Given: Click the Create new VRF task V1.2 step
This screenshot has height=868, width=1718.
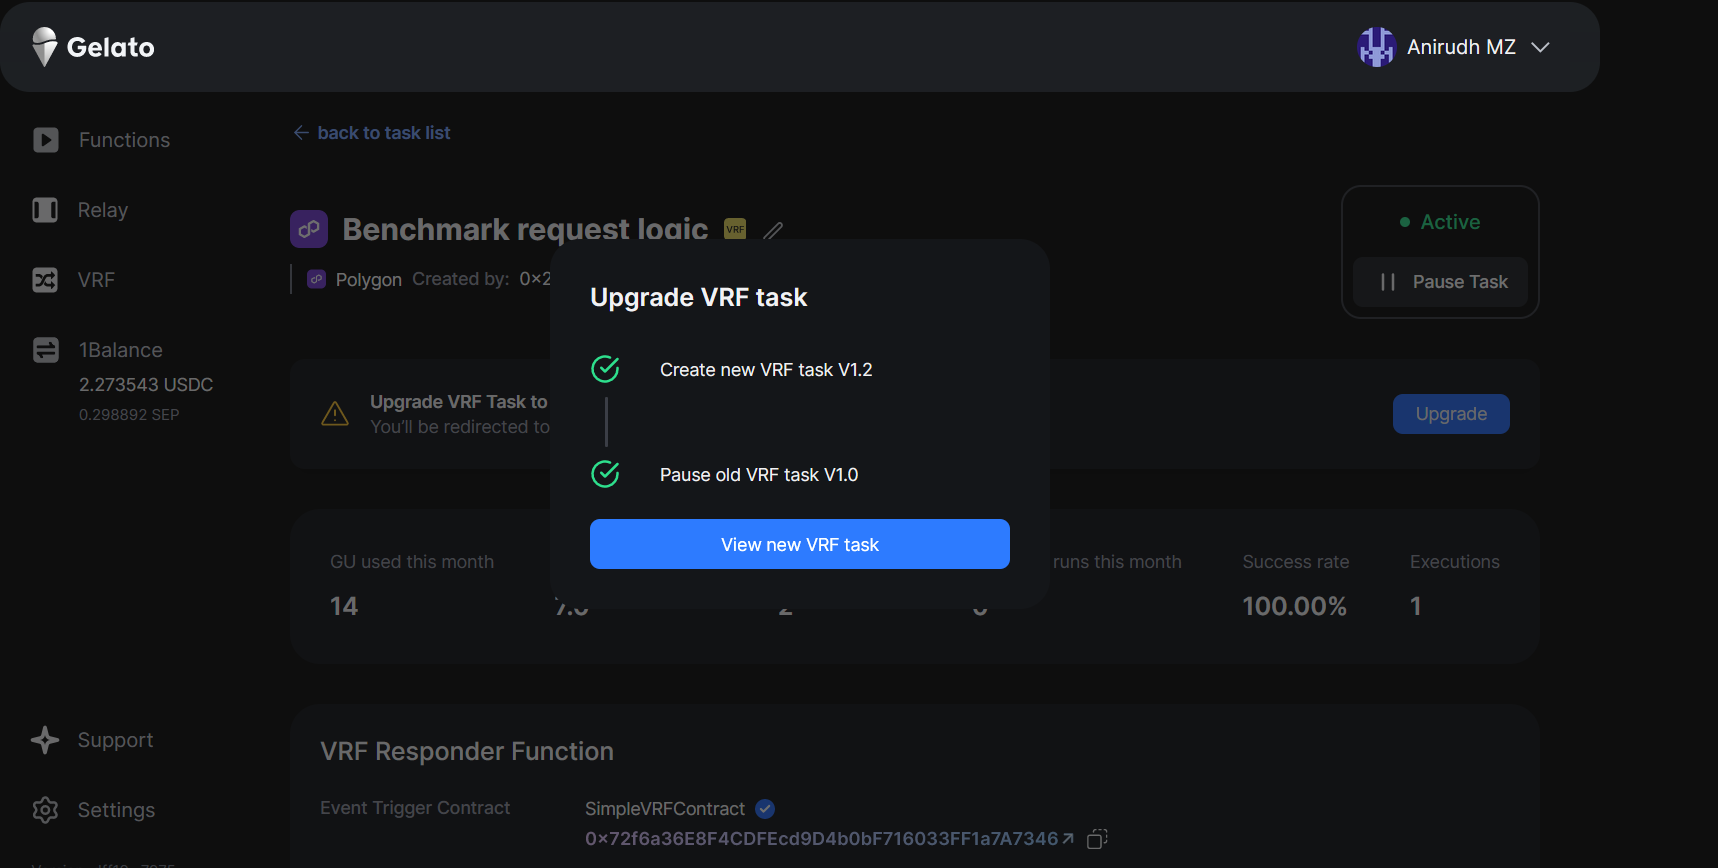Looking at the screenshot, I should point(766,370).
